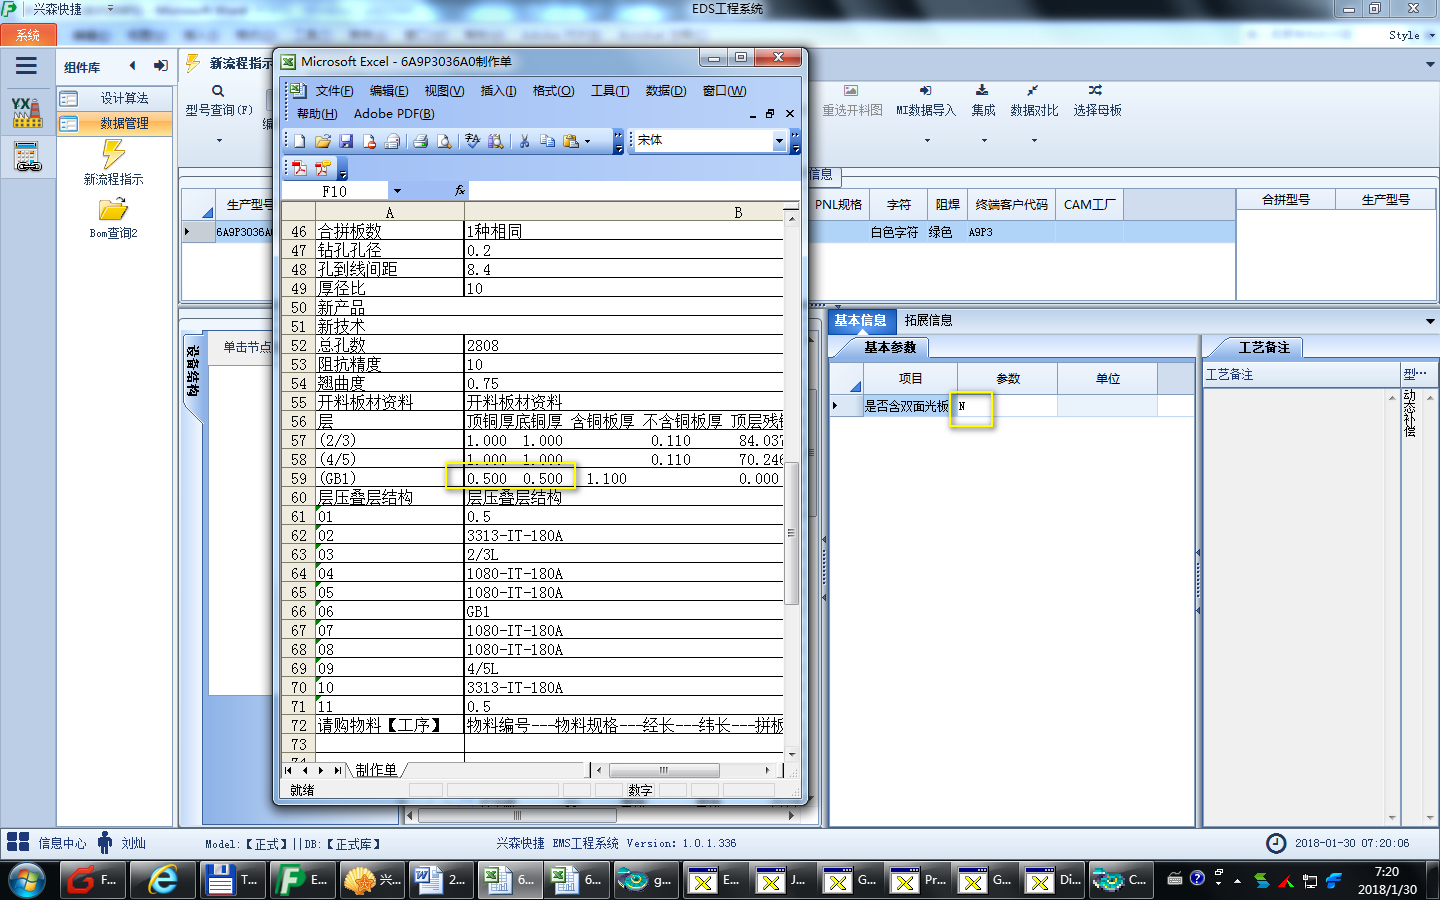Viewport: 1440px width, 900px height.
Task: Open the 格式(O) menu in Excel
Action: pyautogui.click(x=553, y=91)
